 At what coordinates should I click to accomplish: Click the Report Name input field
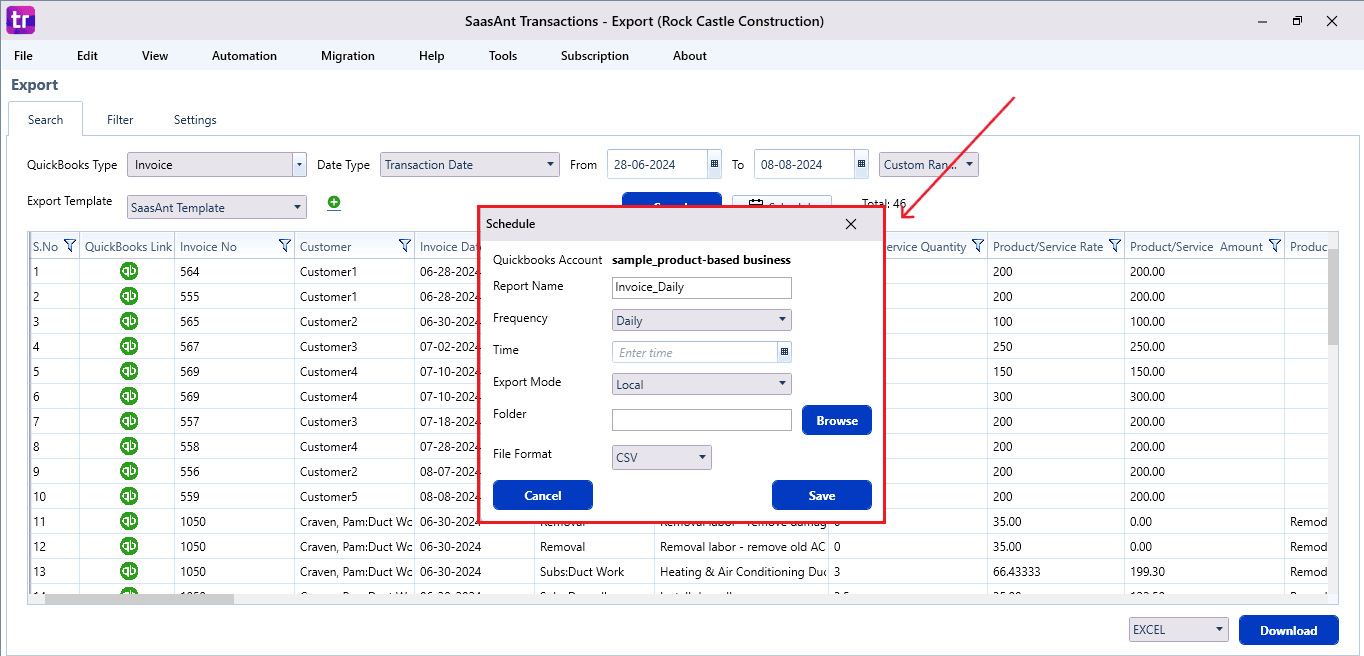point(702,287)
